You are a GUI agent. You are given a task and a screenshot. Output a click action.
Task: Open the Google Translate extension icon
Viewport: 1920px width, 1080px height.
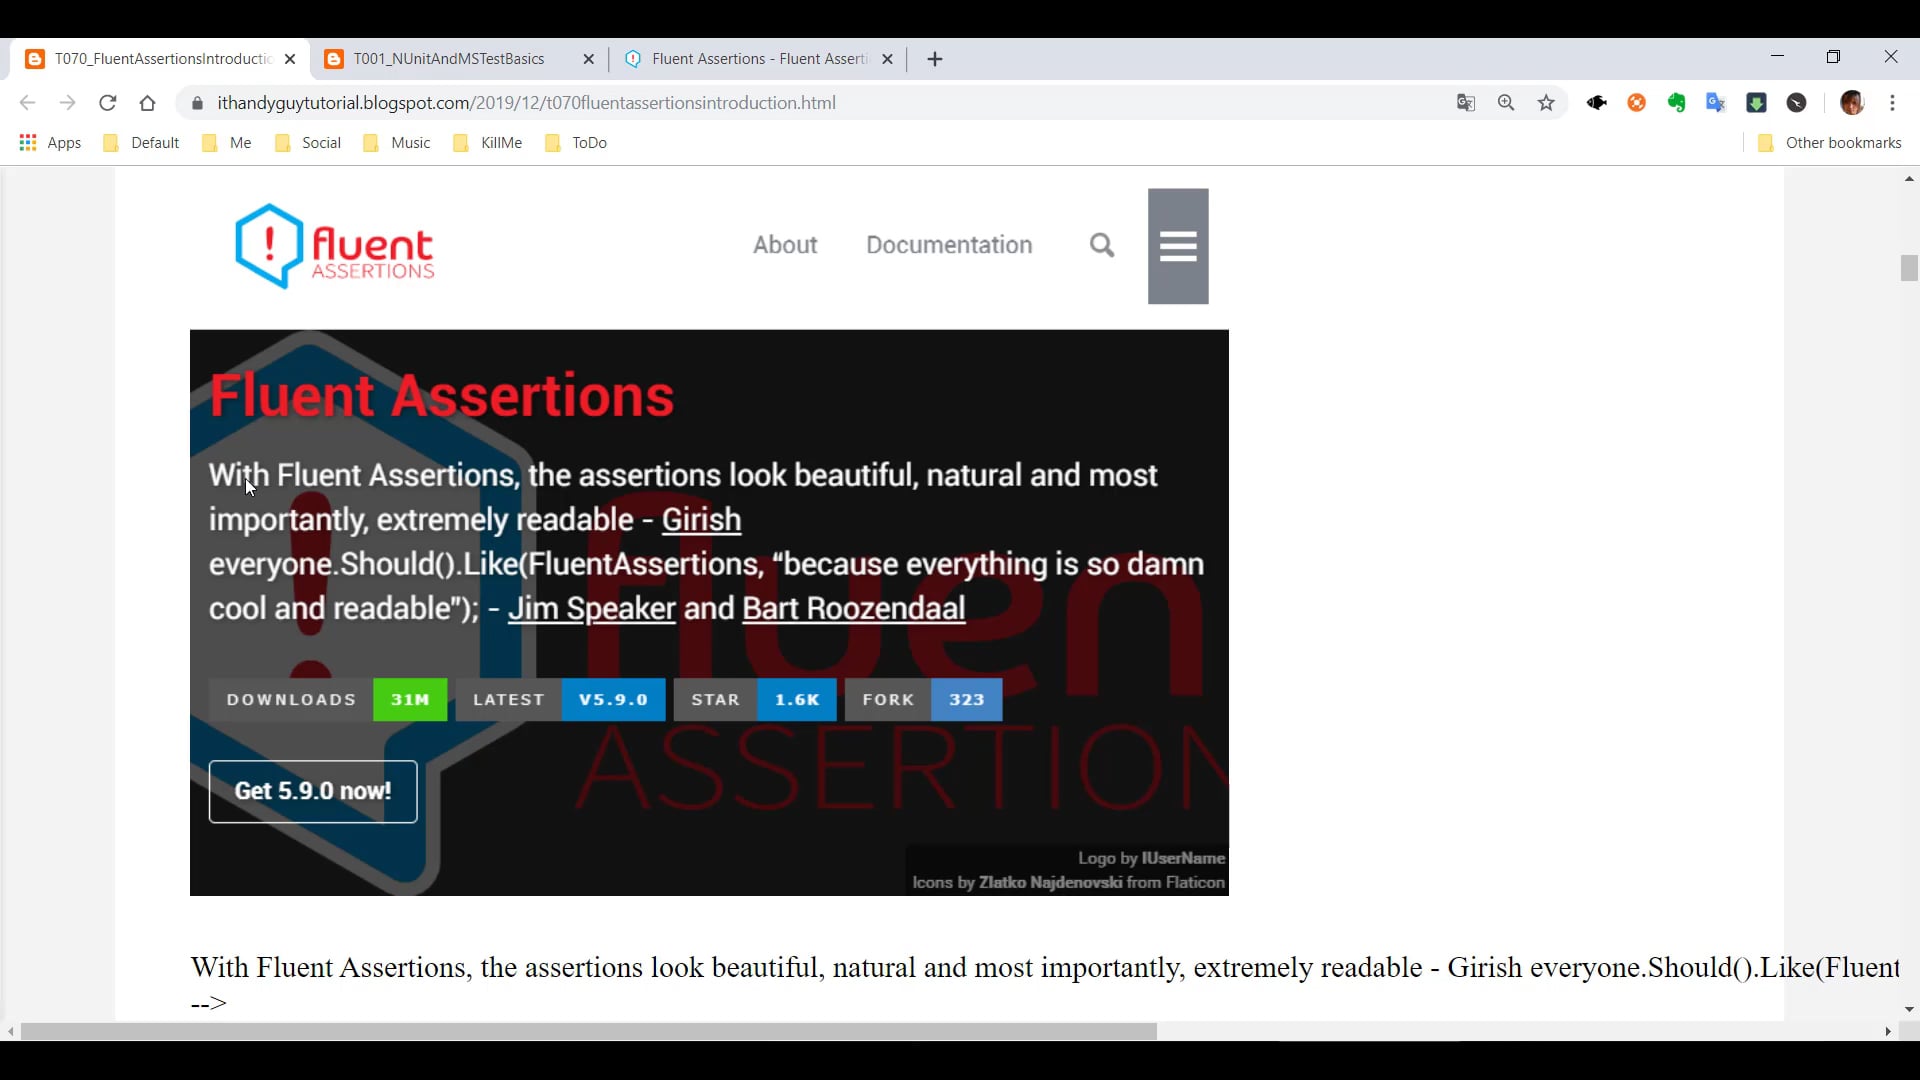pyautogui.click(x=1717, y=102)
